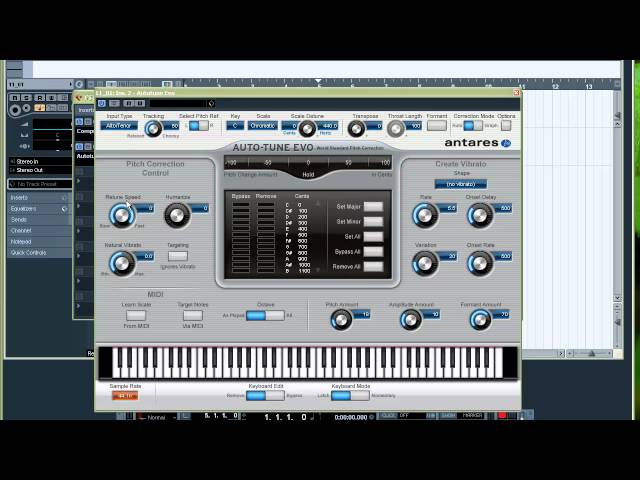Click the Tracking knob
Image resolution: width=640 pixels, height=480 pixels.
(153, 129)
